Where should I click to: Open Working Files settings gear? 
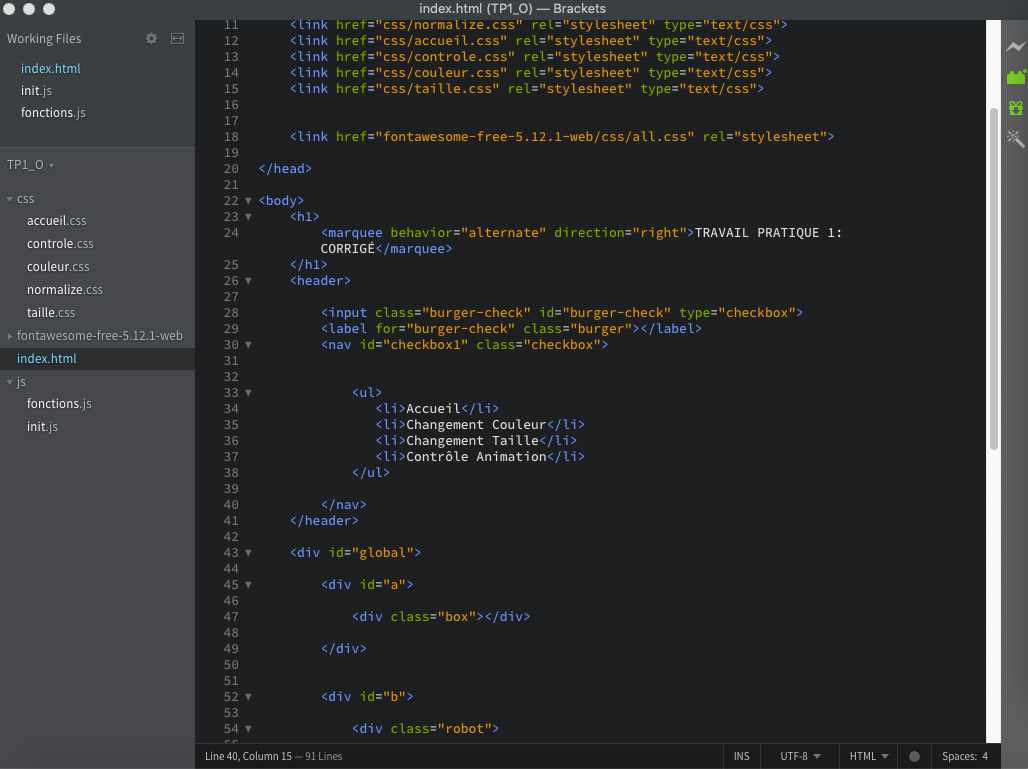[151, 39]
